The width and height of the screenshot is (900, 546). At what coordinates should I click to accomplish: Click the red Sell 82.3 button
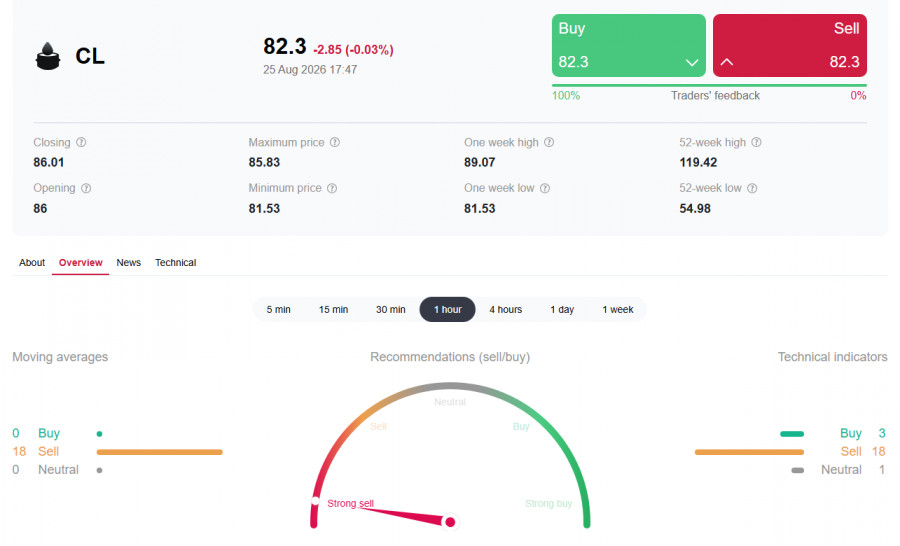coord(790,45)
